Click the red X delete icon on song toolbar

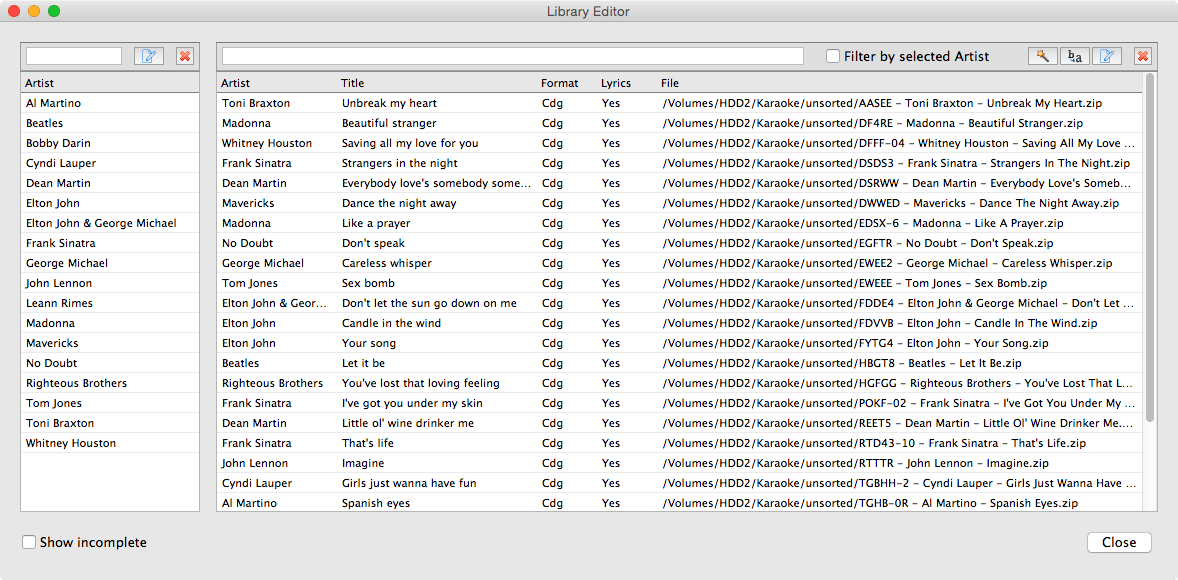click(1141, 56)
